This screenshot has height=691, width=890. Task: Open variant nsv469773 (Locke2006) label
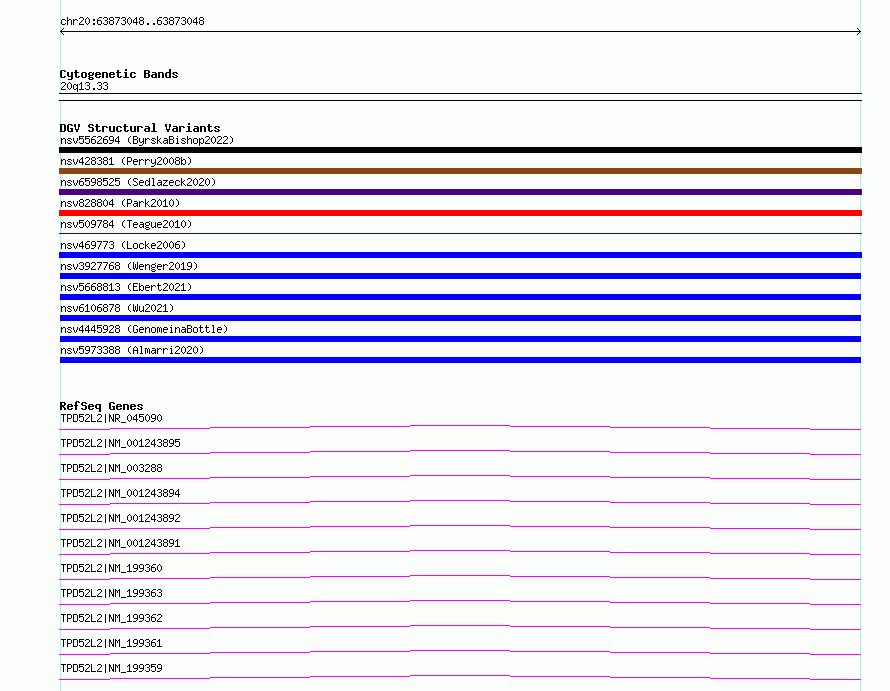click(x=123, y=245)
